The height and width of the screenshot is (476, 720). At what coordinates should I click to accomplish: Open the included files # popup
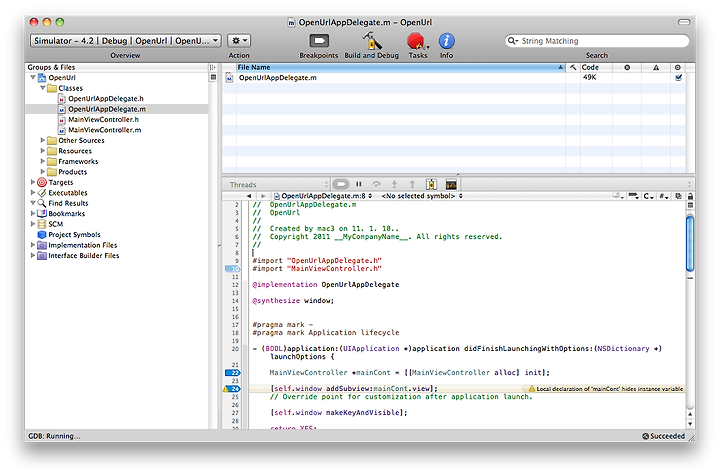pyautogui.click(x=664, y=196)
